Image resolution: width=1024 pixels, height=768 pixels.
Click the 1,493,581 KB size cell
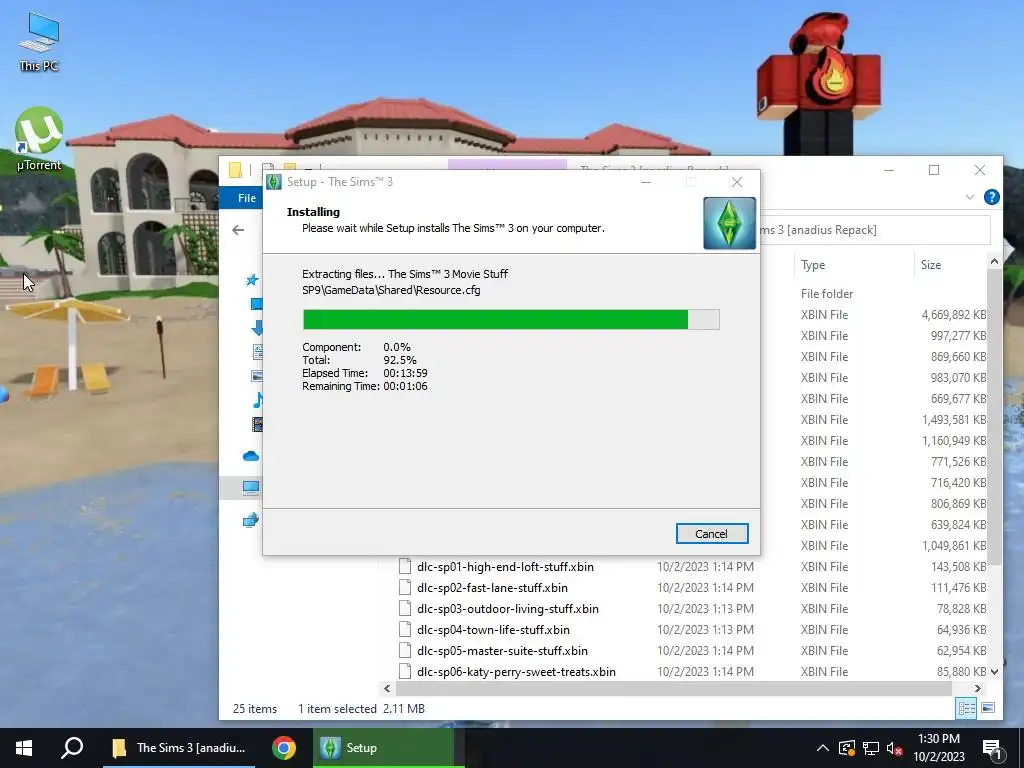[953, 419]
